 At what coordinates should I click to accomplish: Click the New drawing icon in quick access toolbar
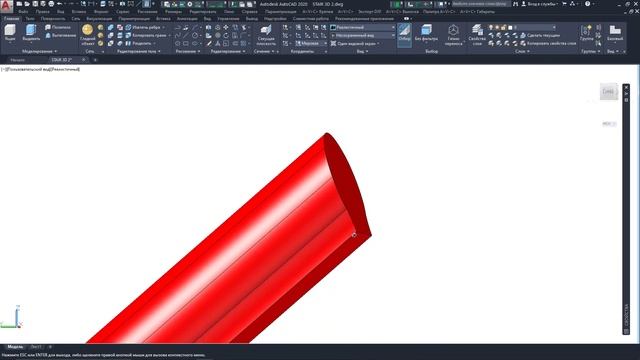(19, 4)
